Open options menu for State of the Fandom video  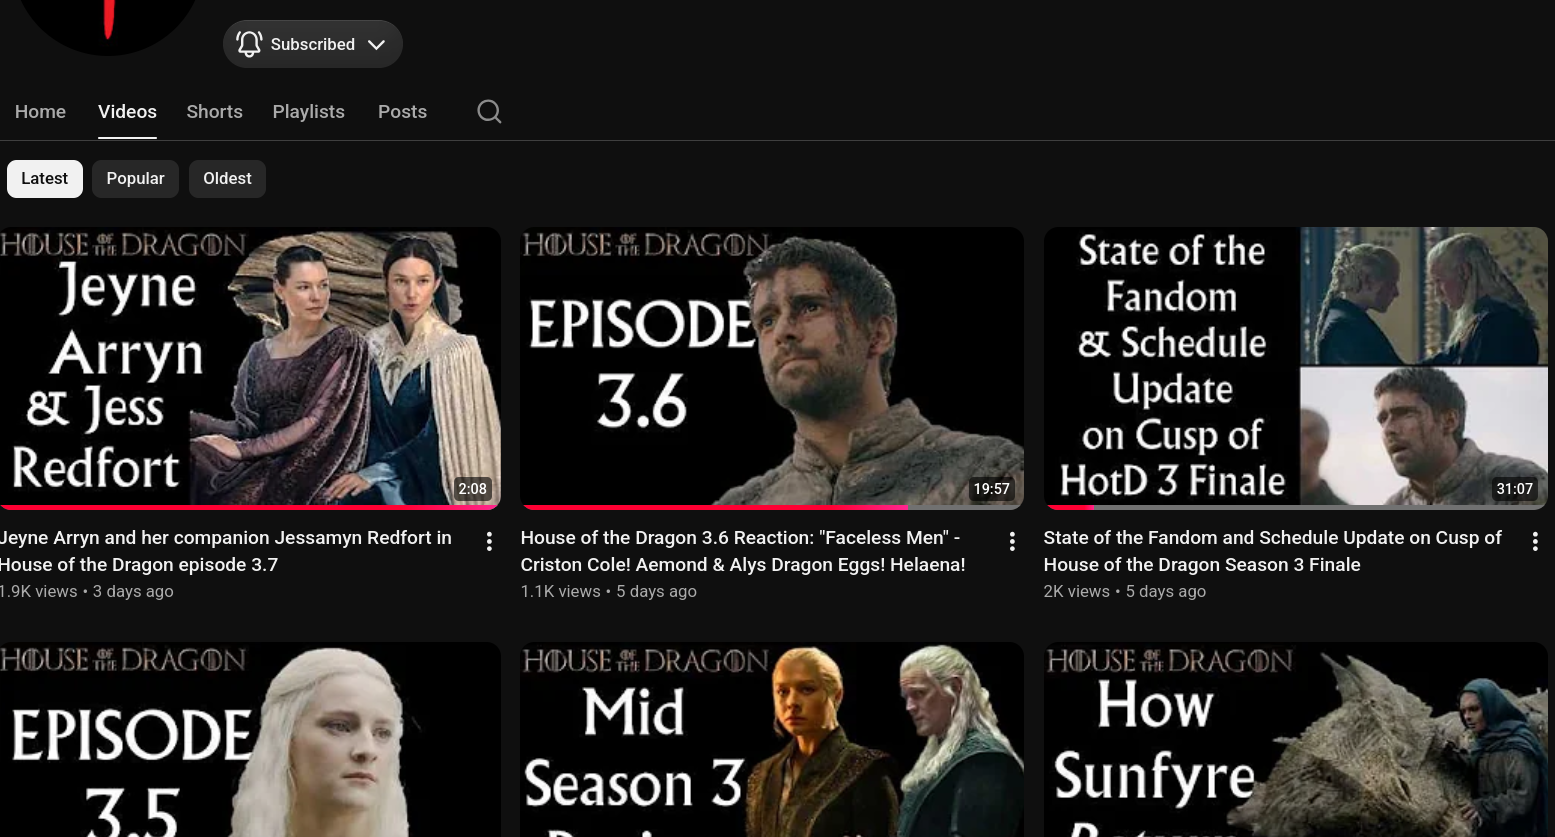[x=1535, y=541]
